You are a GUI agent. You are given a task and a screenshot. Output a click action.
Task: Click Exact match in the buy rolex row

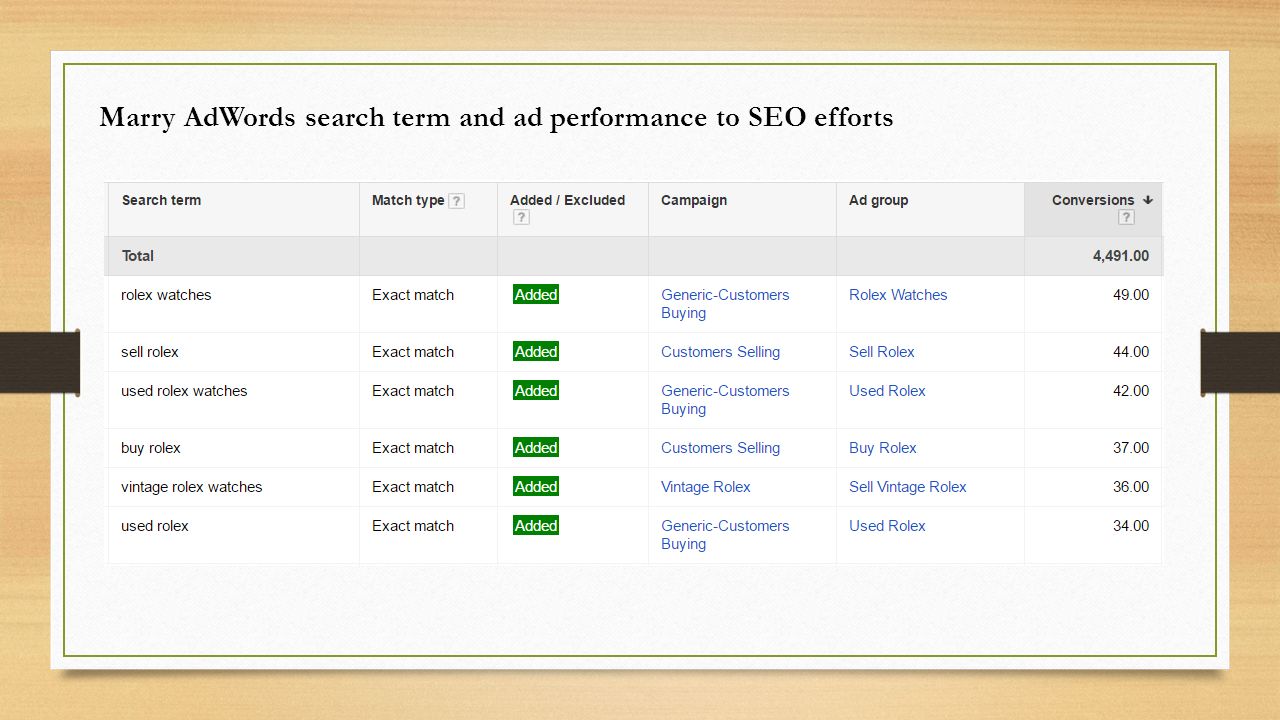(413, 448)
